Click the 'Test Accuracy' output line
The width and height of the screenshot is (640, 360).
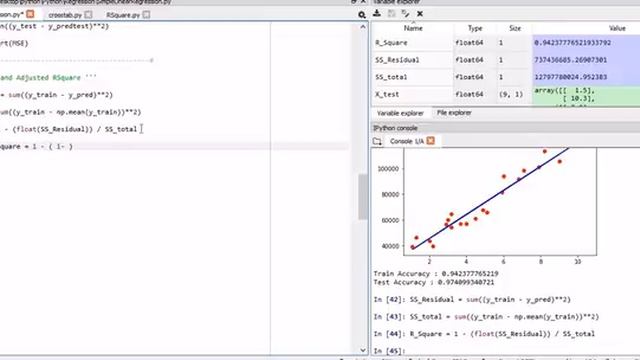click(433, 282)
